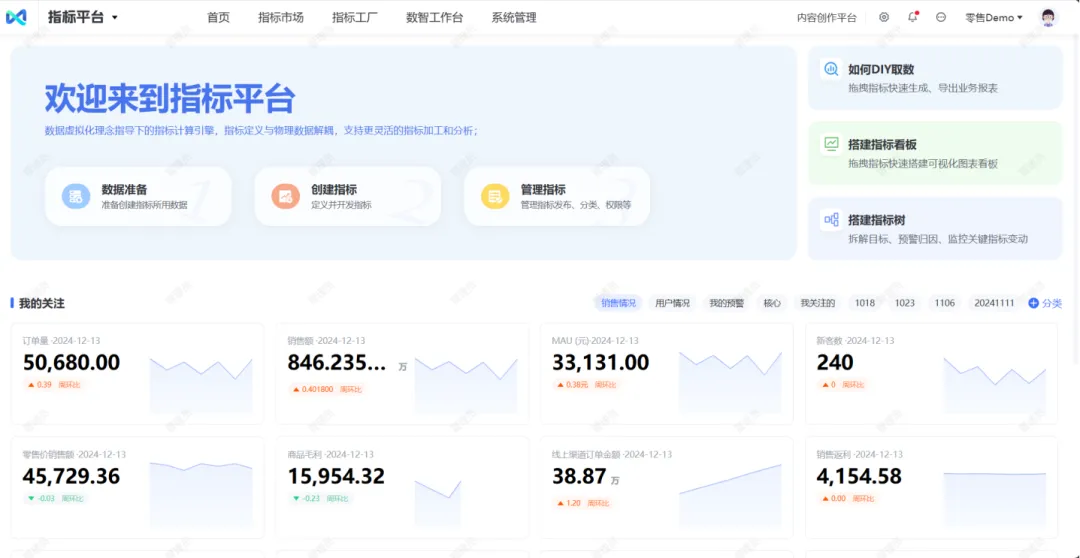1080x558 pixels.
Task: Click the 数据准备 blue icon
Action: (76, 196)
